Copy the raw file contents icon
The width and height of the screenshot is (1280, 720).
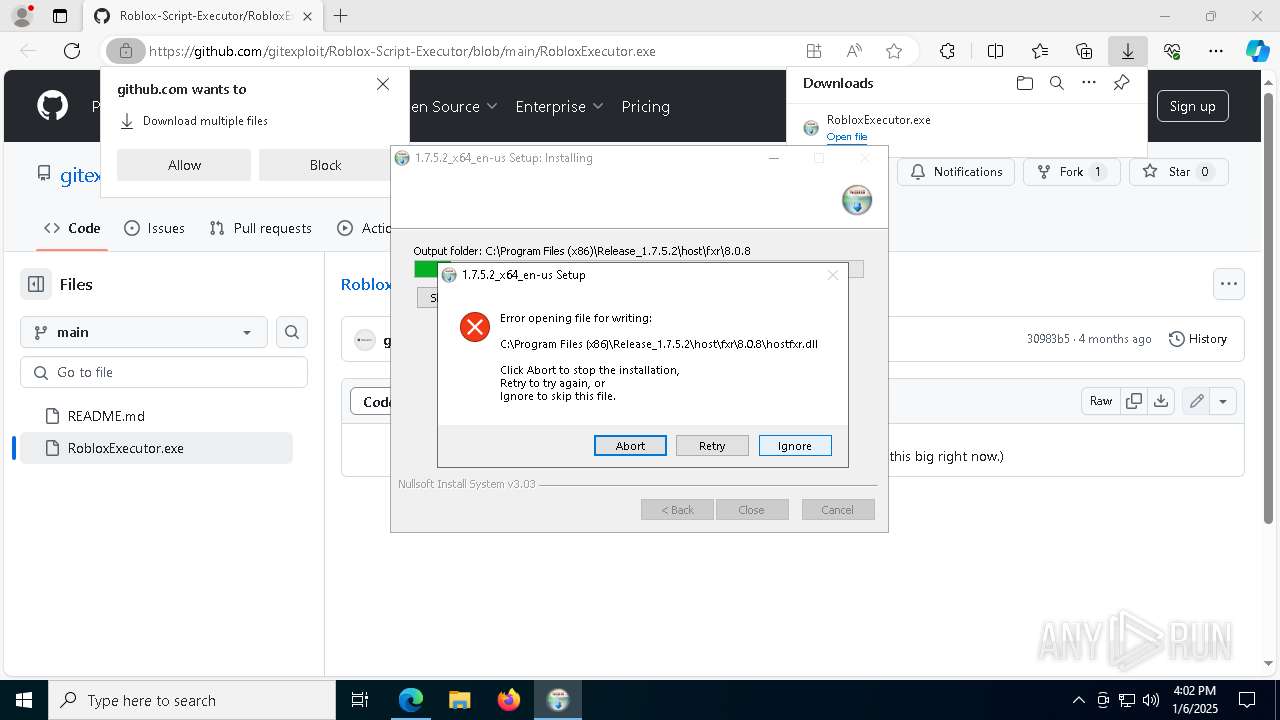point(1134,401)
